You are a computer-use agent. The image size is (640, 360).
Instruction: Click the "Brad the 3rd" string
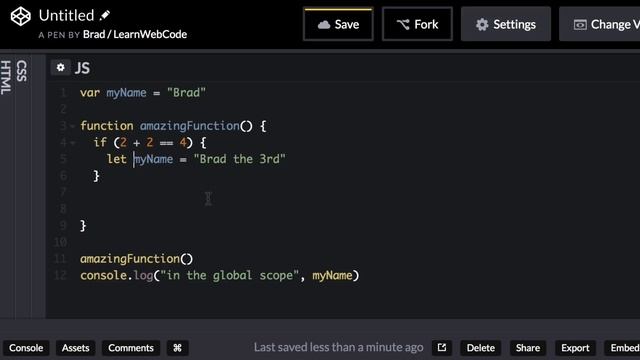pos(240,159)
